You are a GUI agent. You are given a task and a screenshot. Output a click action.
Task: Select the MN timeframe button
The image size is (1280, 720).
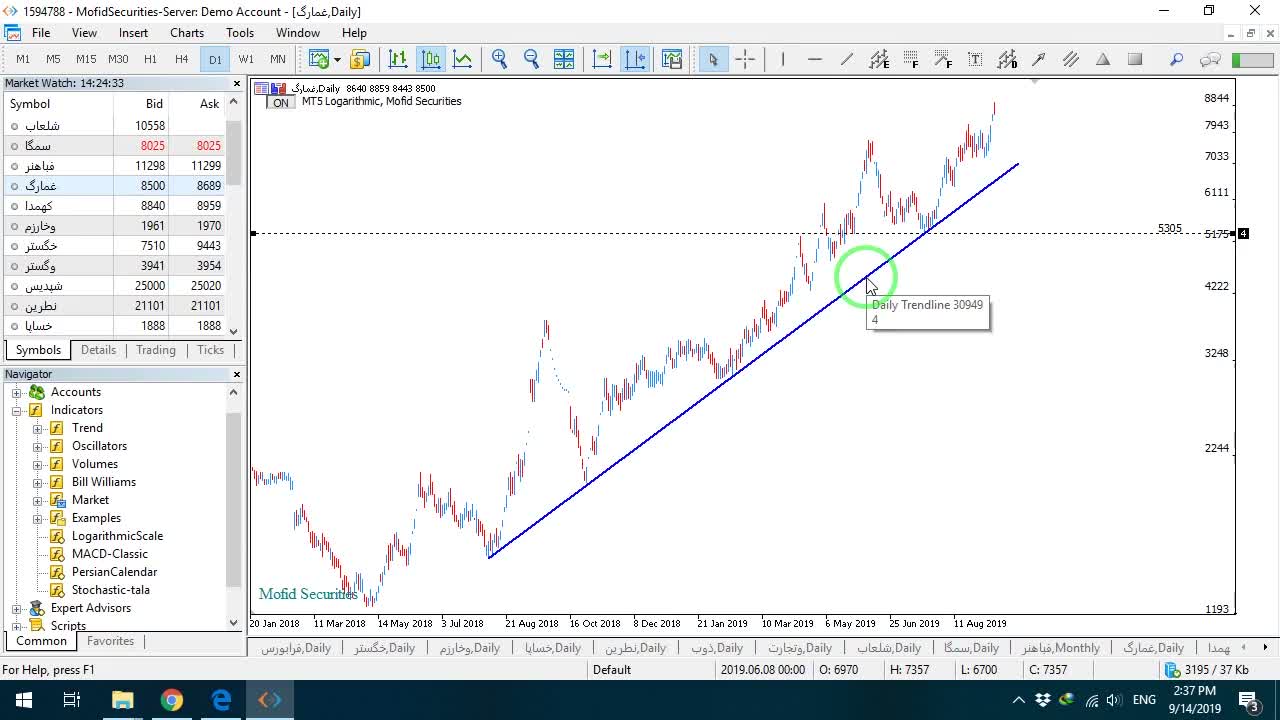click(278, 59)
